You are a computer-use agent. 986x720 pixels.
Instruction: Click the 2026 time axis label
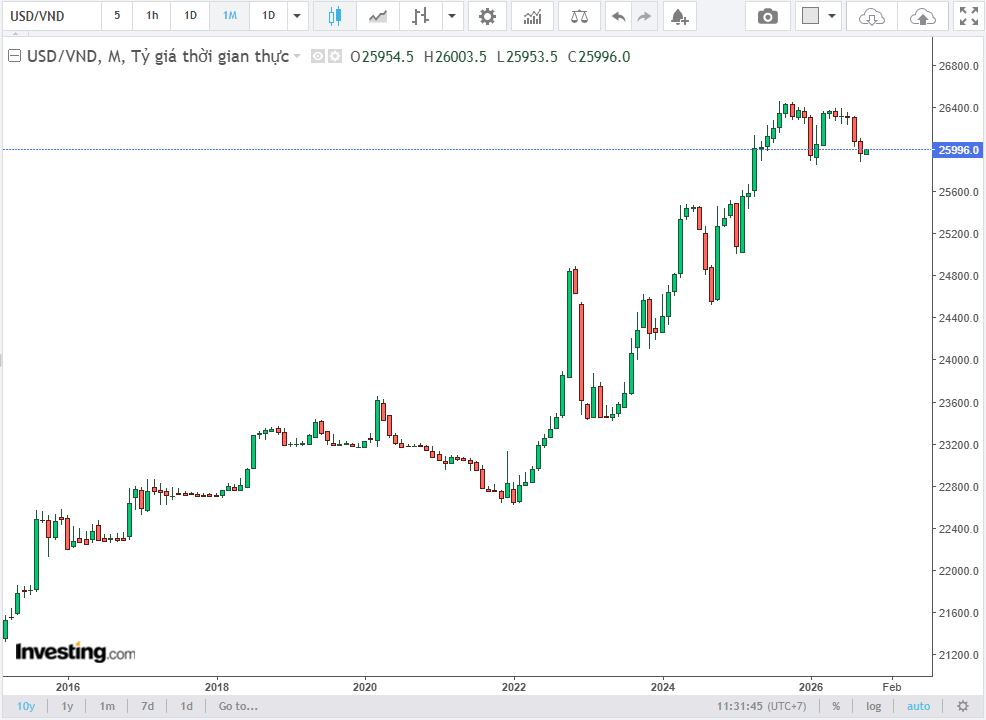(811, 687)
